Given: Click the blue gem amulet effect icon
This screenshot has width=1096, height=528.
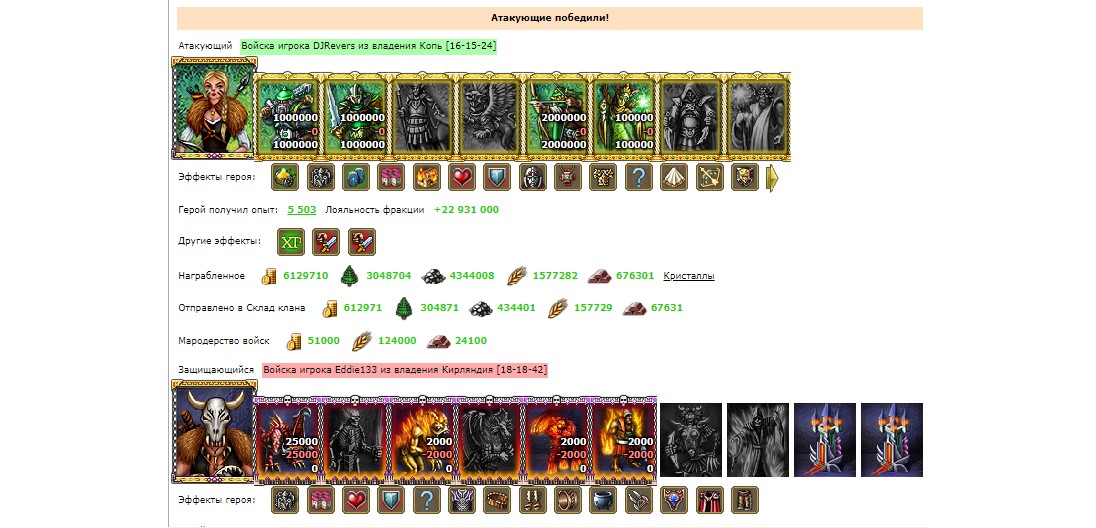Looking at the screenshot, I should tap(674, 500).
